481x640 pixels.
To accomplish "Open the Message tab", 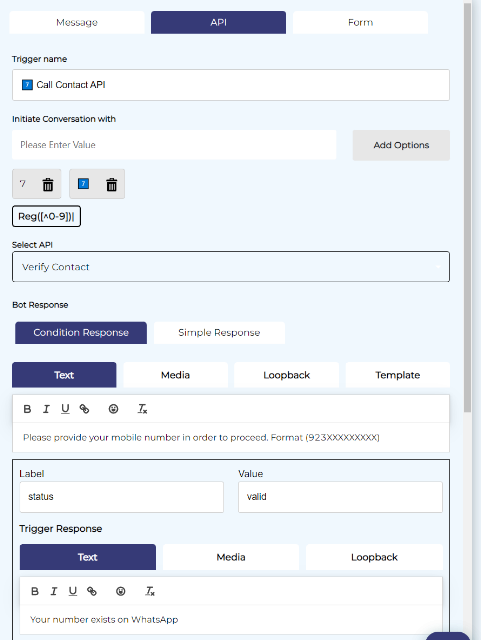I will pos(77,22).
